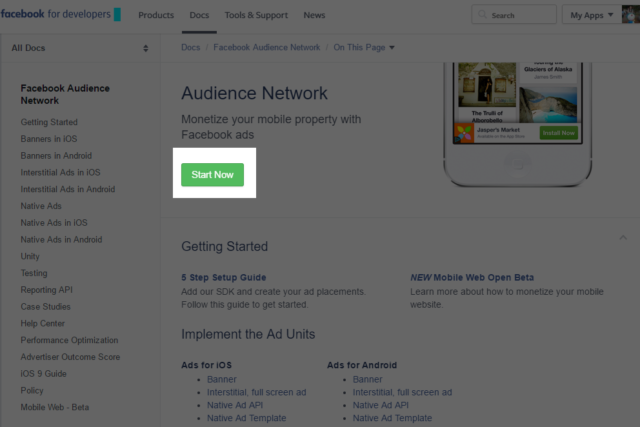Collapse the Getting Started section chevron
Screen dimensions: 640x427
tap(623, 238)
